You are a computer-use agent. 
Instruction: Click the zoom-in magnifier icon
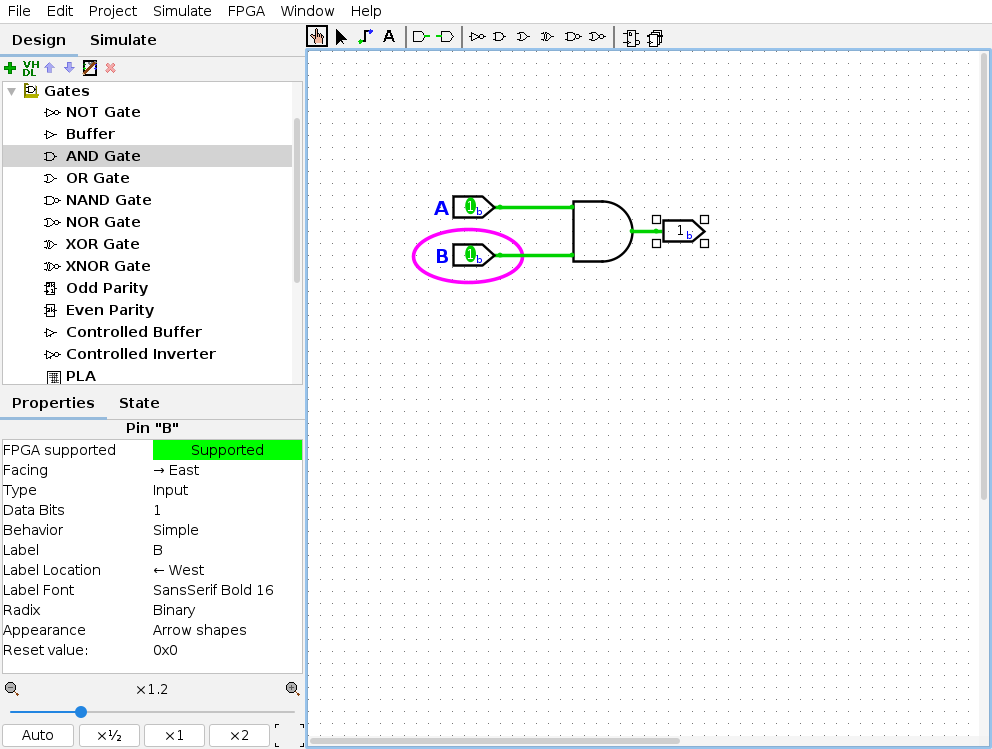click(292, 689)
